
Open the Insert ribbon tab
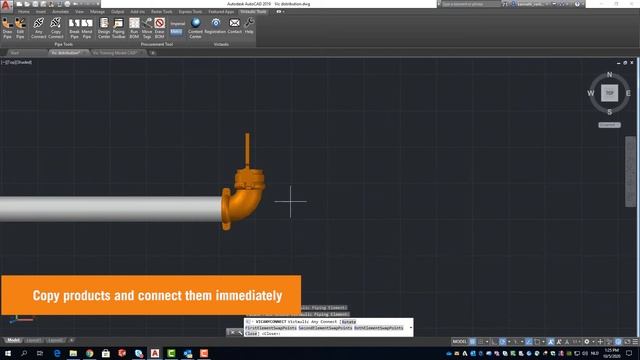(41, 12)
